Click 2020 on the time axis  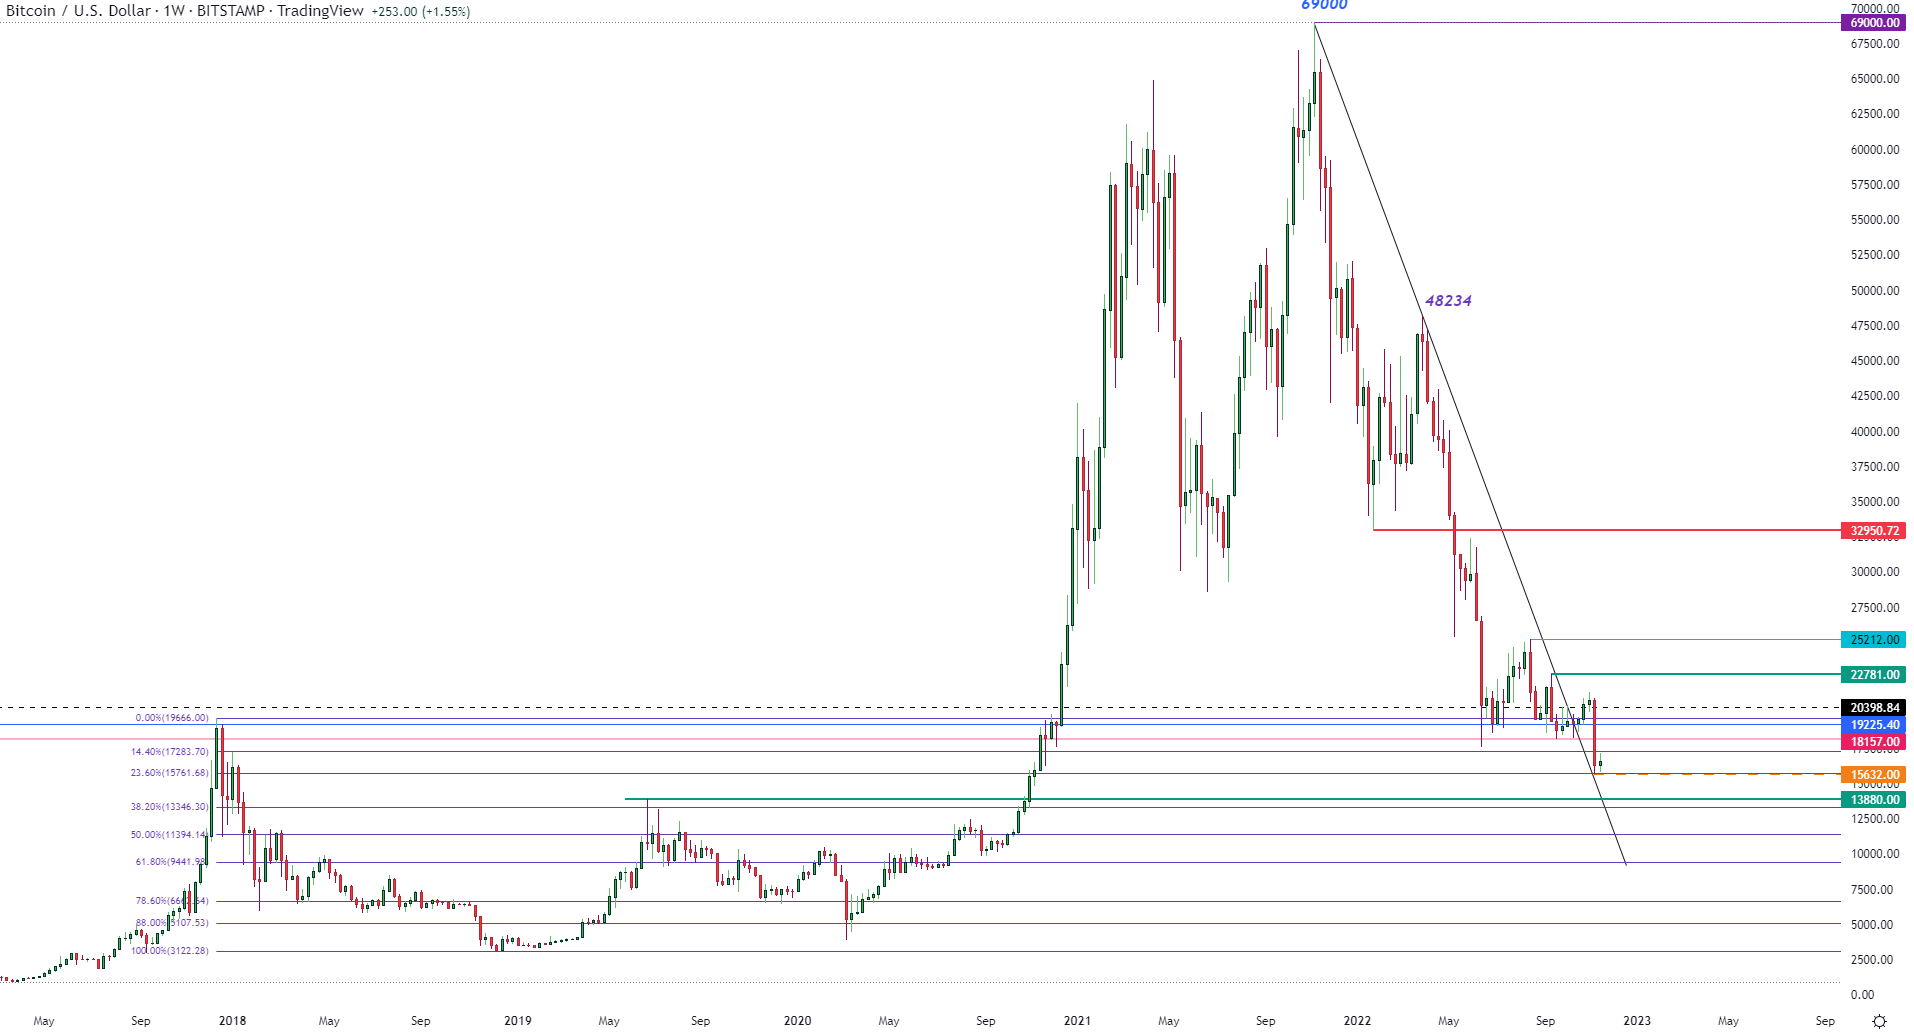pos(797,1021)
